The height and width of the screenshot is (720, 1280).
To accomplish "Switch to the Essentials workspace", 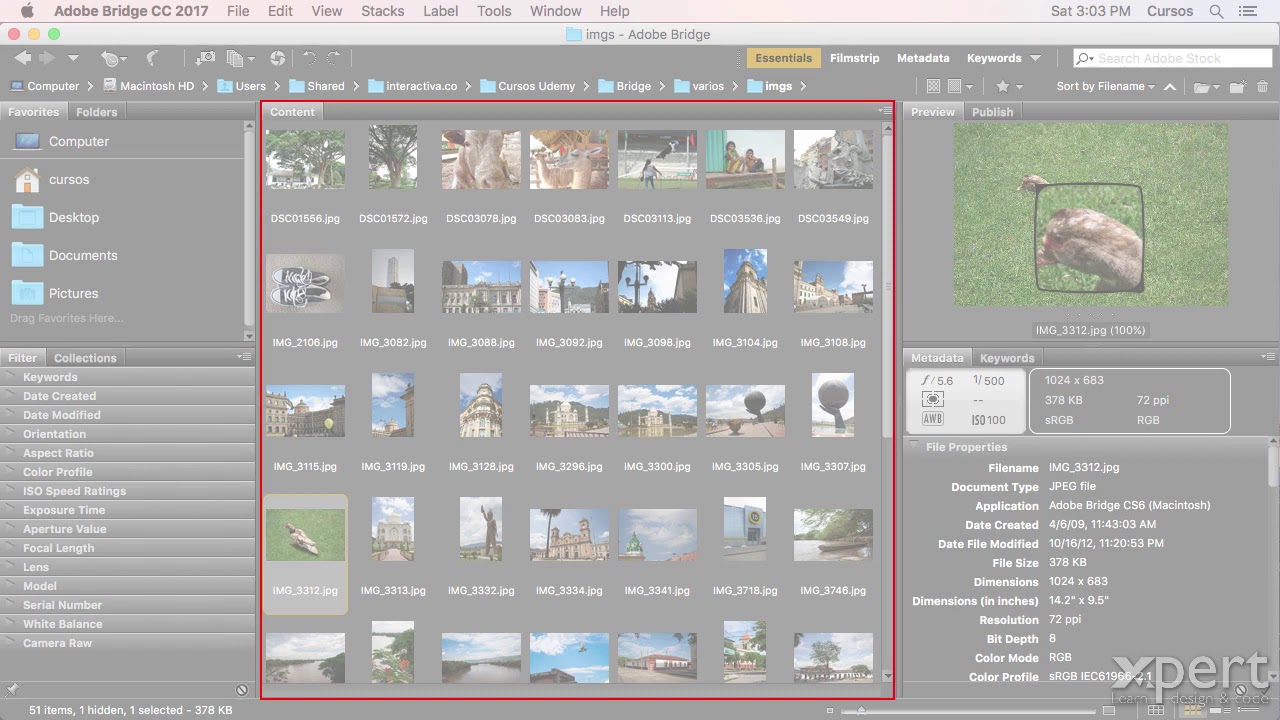I will tap(783, 58).
